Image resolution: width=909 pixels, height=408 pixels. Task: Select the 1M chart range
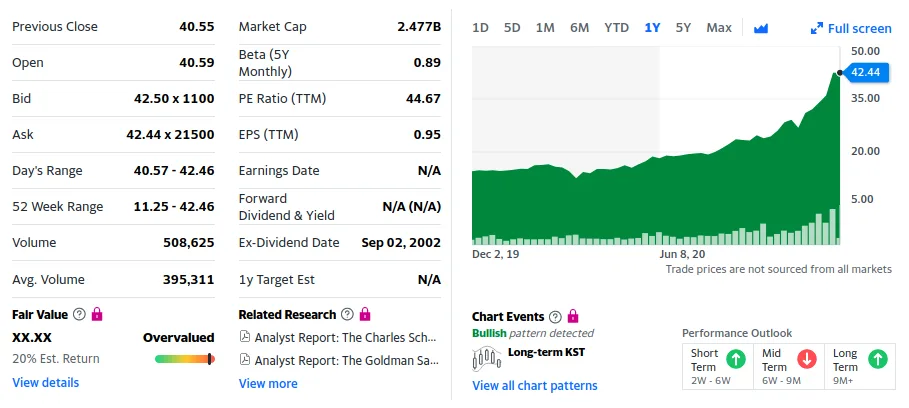tap(545, 28)
